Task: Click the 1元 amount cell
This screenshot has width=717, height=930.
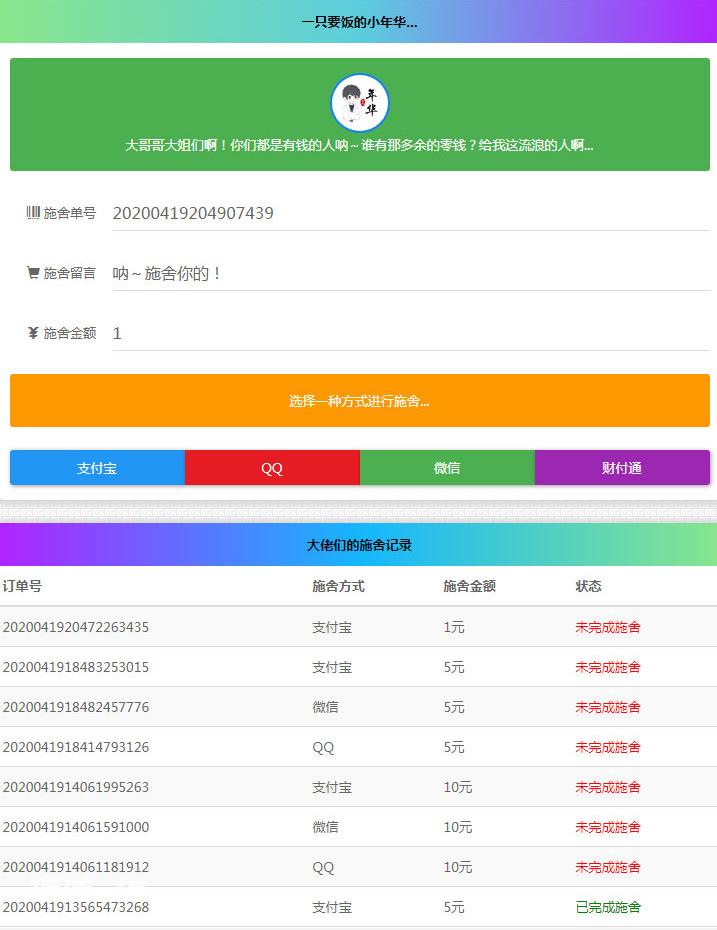Action: [x=454, y=627]
